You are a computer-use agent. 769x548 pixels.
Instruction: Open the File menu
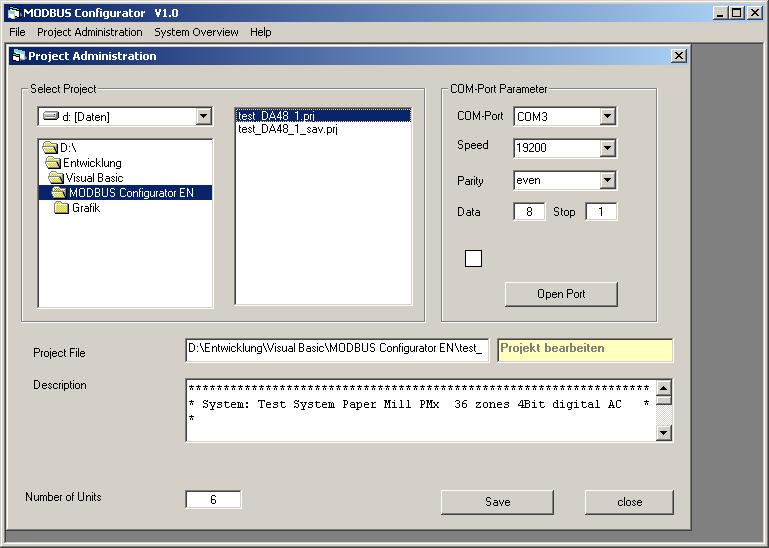point(17,32)
